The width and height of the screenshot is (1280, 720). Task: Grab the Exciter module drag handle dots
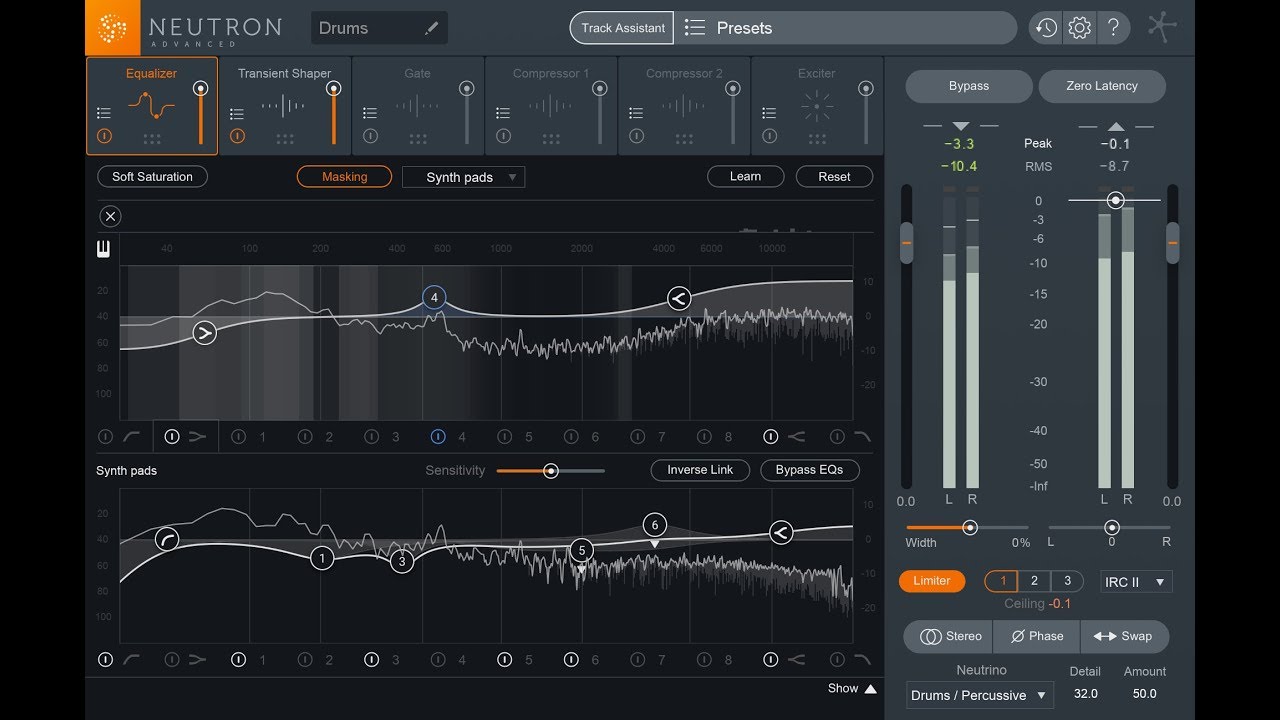(x=817, y=139)
